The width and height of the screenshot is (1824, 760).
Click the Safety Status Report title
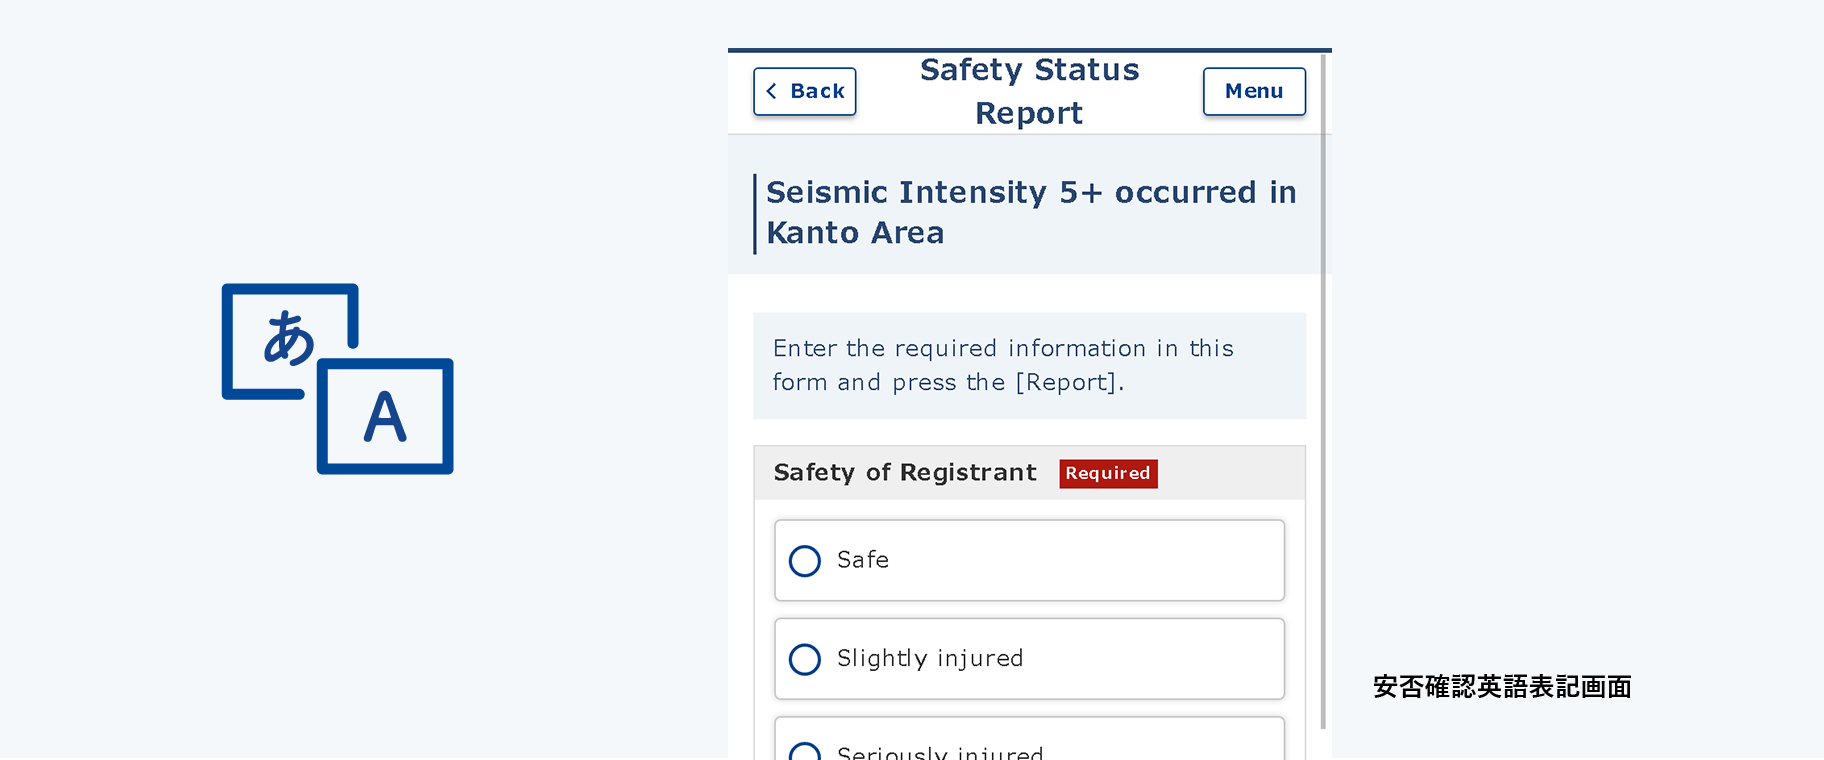[1029, 91]
